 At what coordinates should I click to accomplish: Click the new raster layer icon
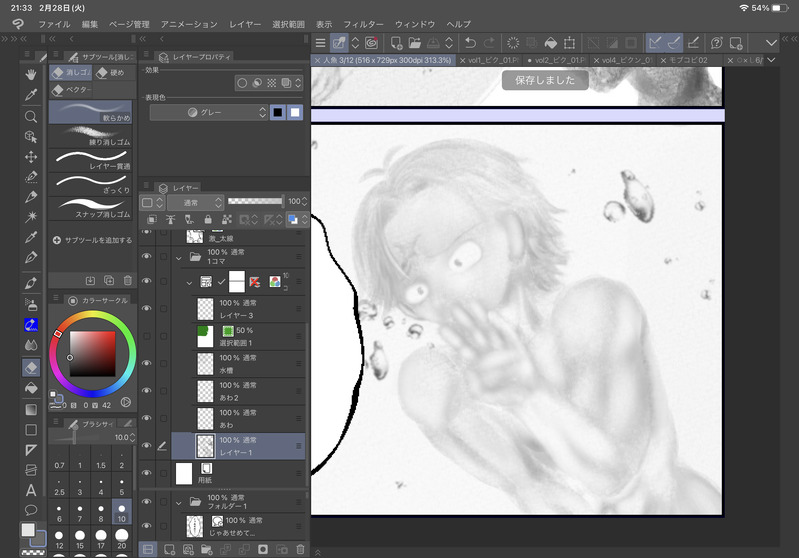(169, 549)
